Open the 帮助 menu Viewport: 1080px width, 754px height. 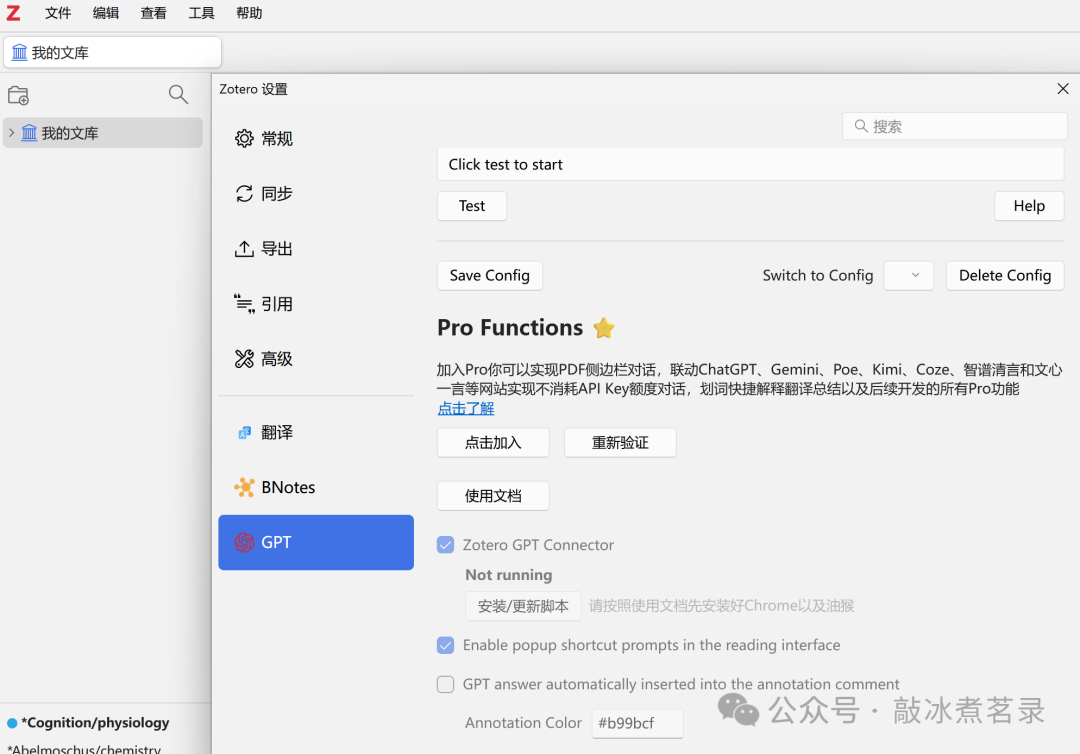click(x=249, y=13)
